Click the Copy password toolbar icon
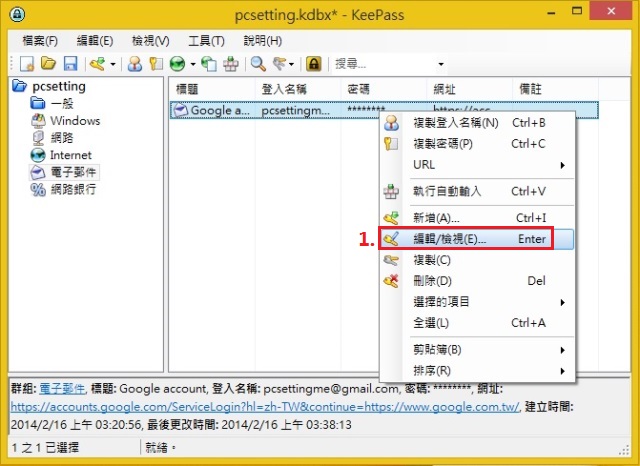The width and height of the screenshot is (640, 466). [x=156, y=64]
